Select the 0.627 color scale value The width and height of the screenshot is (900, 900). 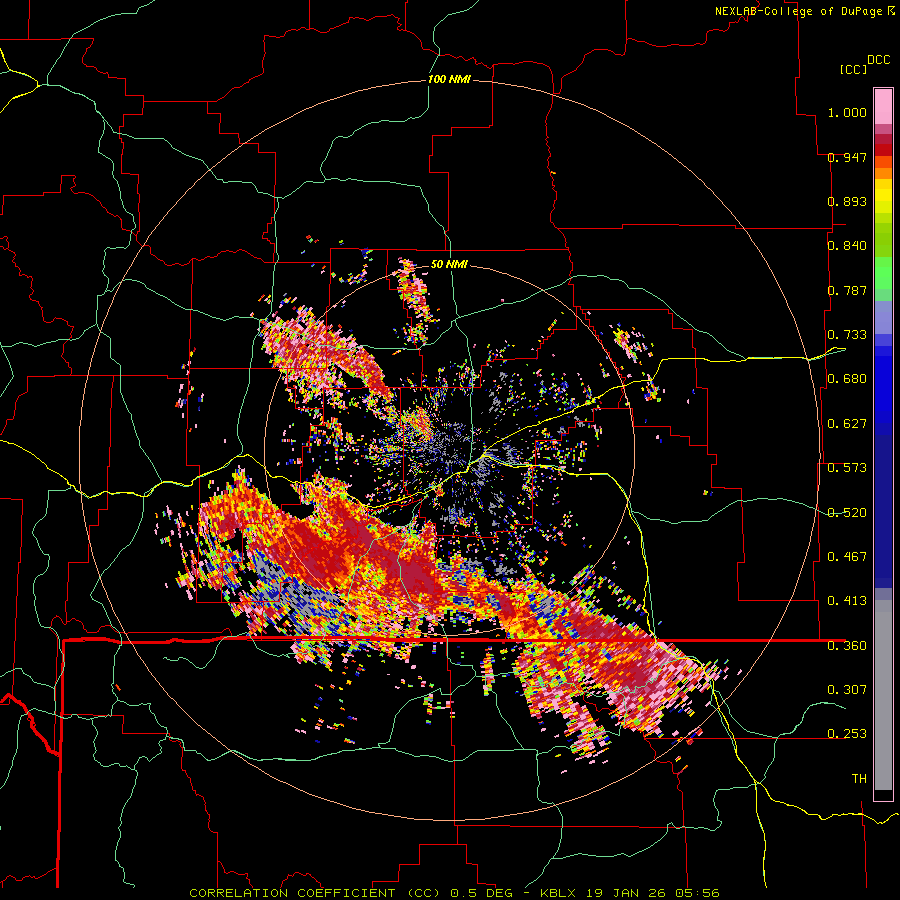click(847, 424)
